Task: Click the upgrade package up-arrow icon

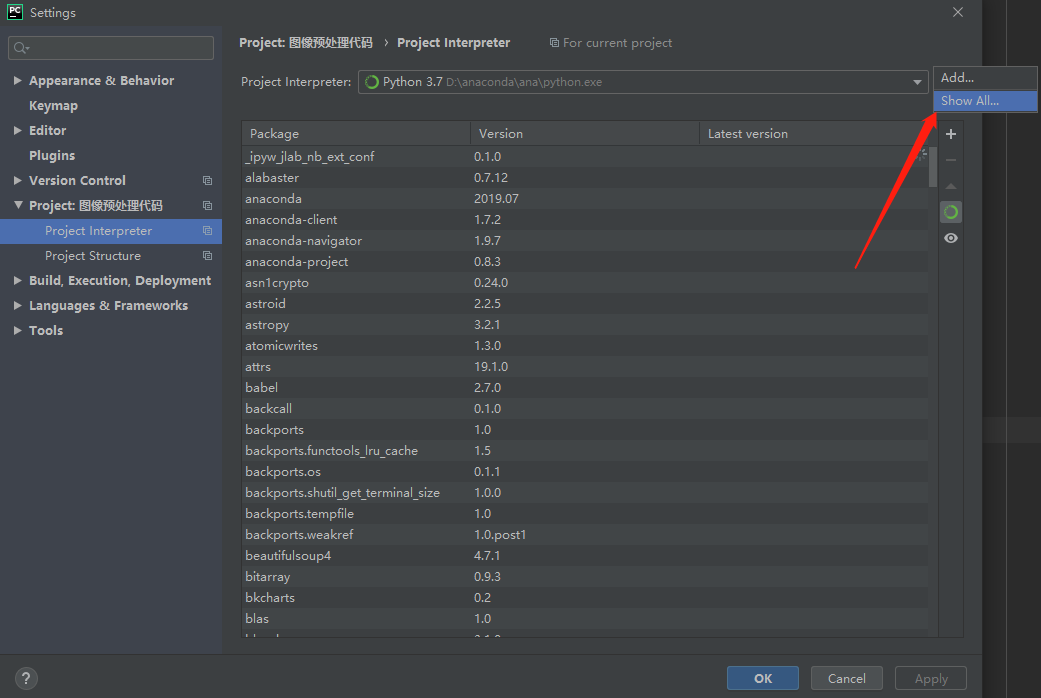Action: coord(951,187)
